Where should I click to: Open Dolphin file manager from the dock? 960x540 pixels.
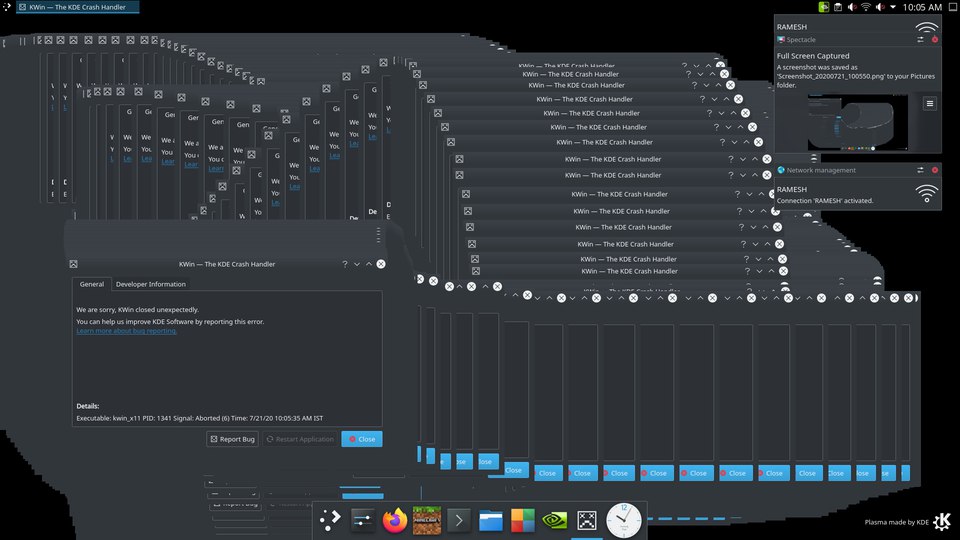[490, 520]
